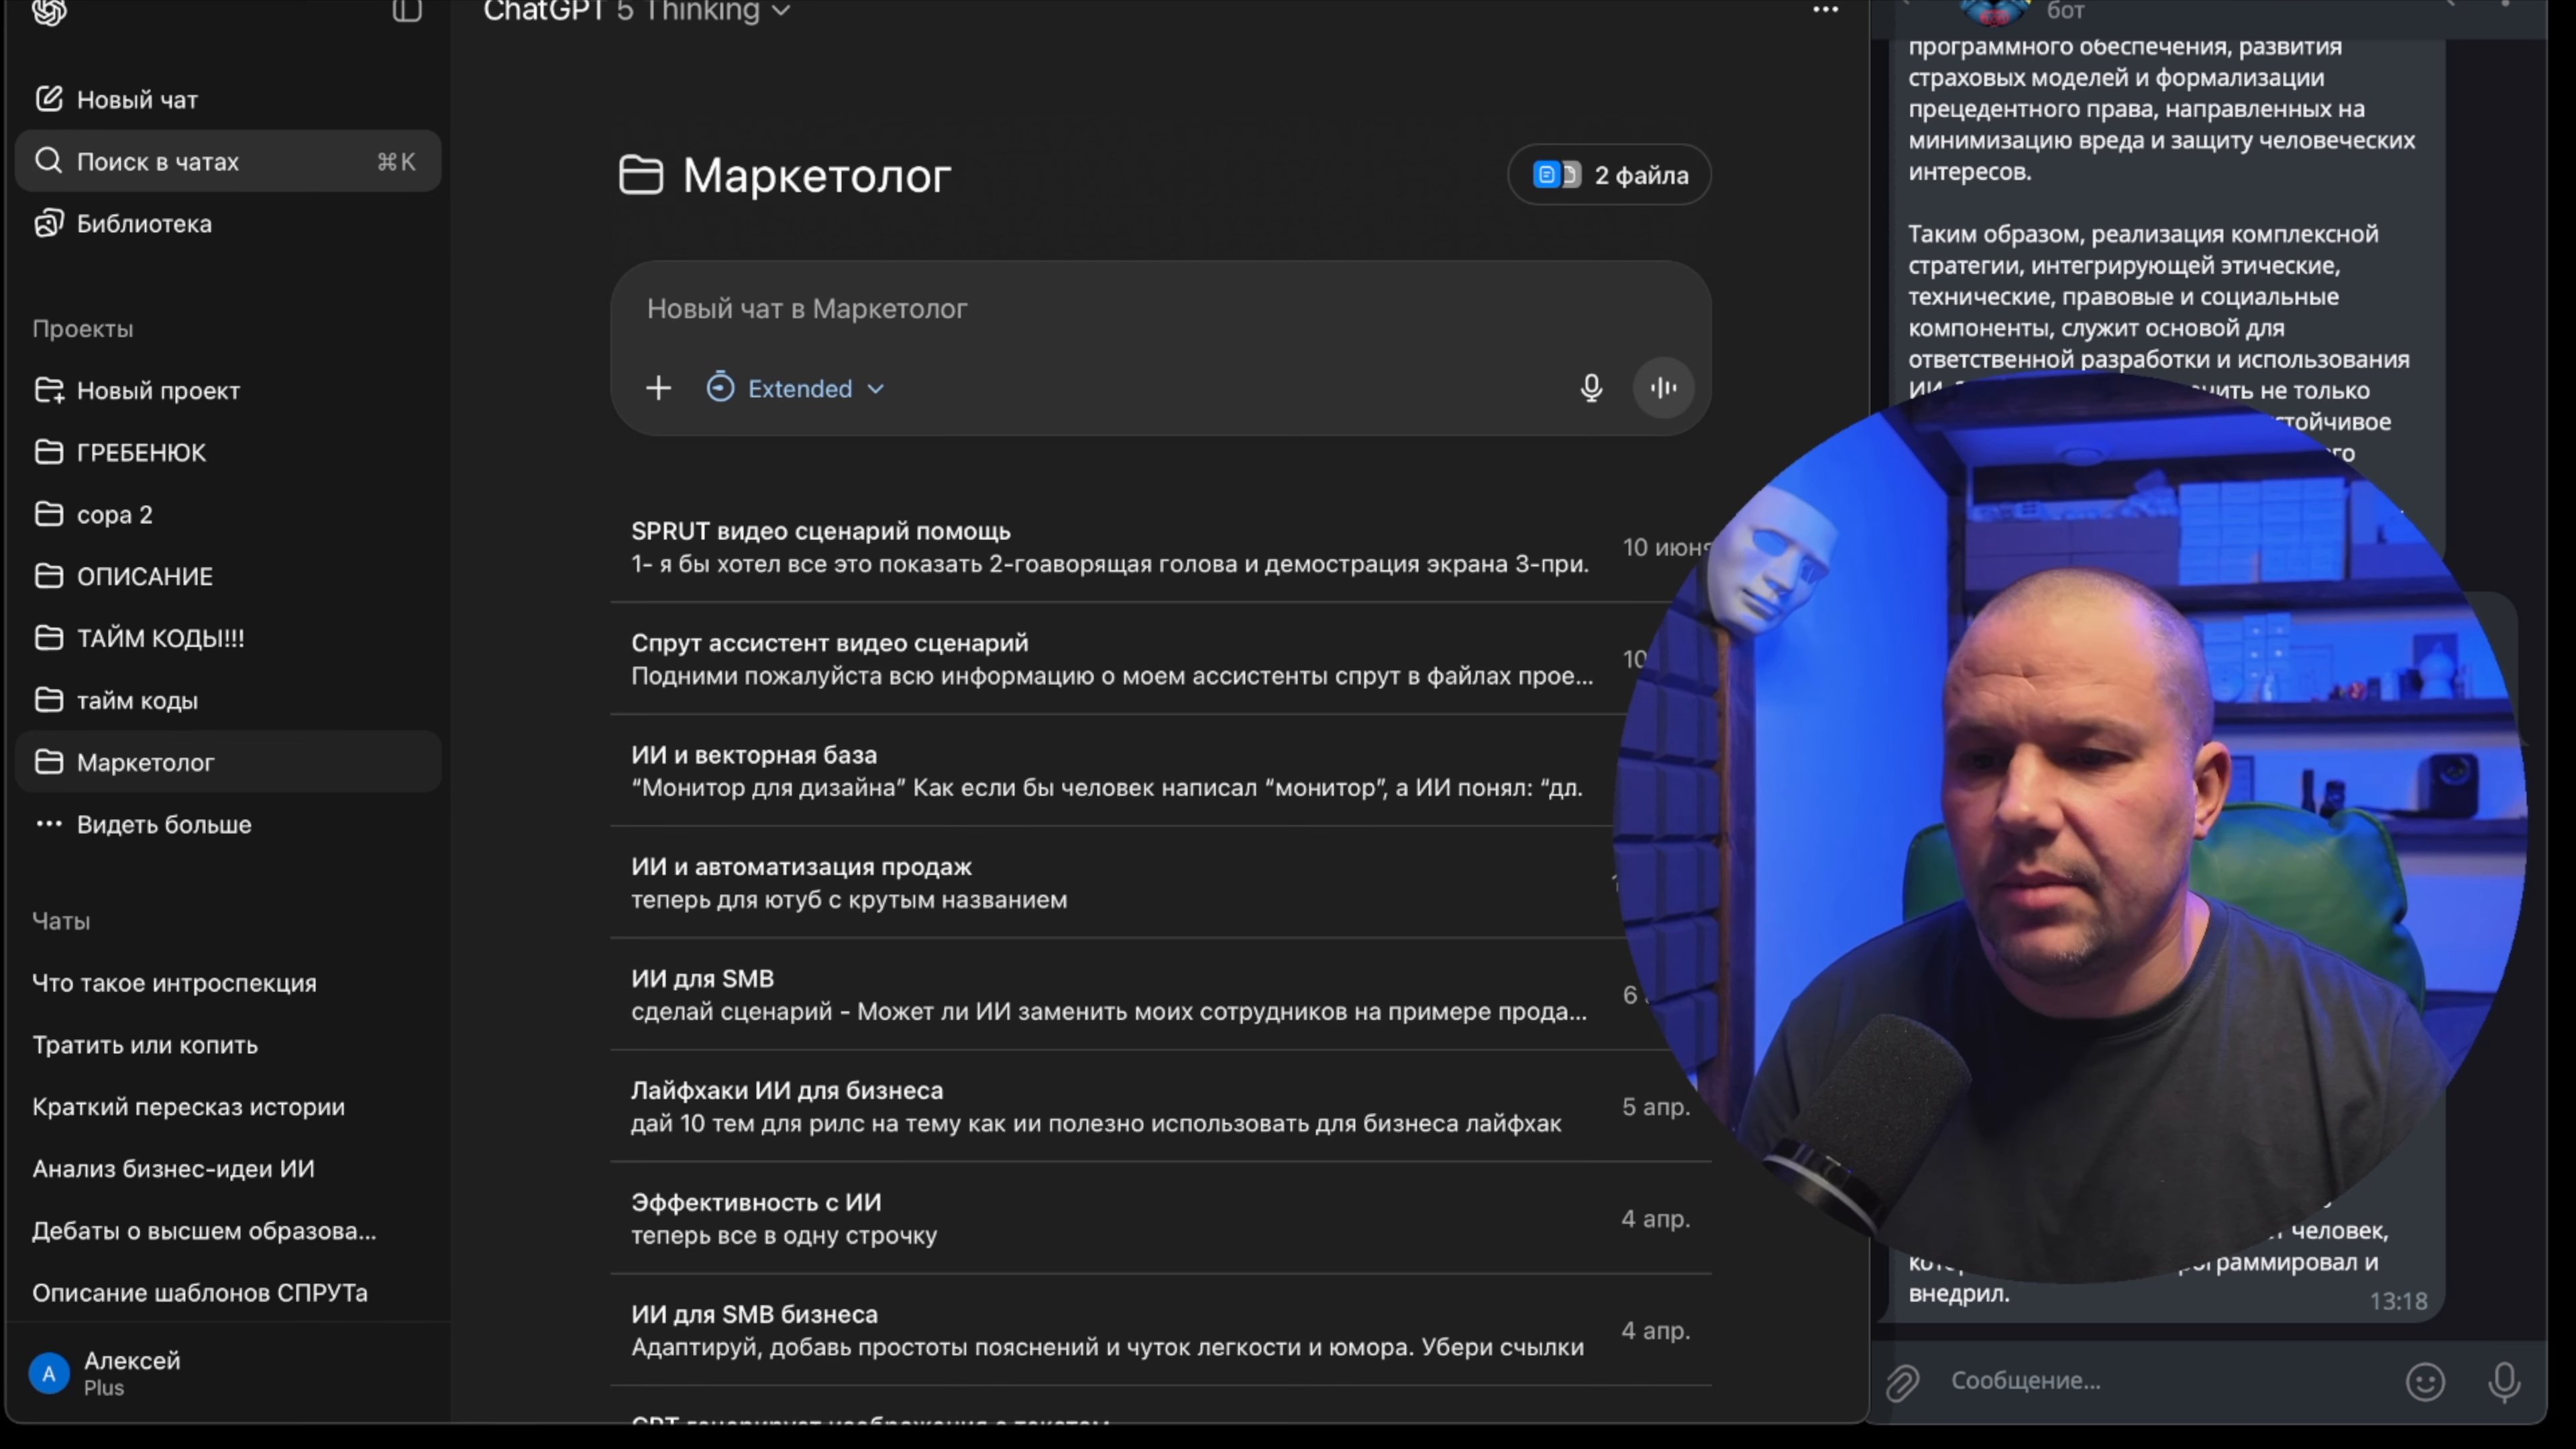Open chat Тратить или копить
The width and height of the screenshot is (2576, 1449).
tap(228, 1045)
